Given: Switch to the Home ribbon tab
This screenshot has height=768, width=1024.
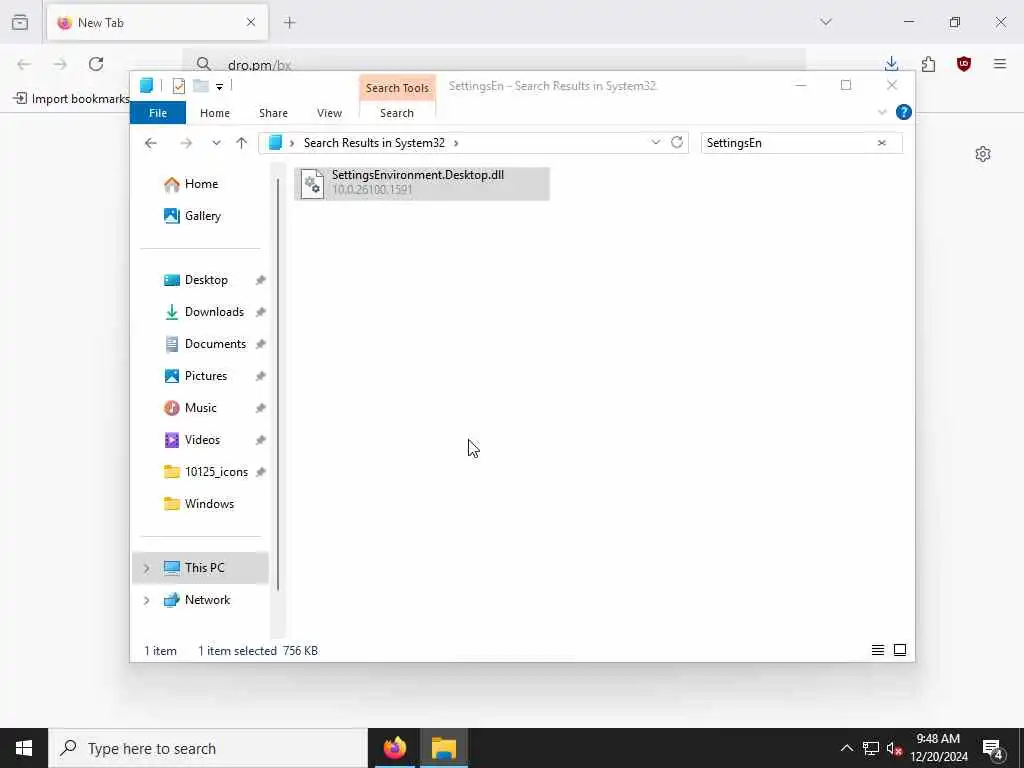Looking at the screenshot, I should point(215,113).
